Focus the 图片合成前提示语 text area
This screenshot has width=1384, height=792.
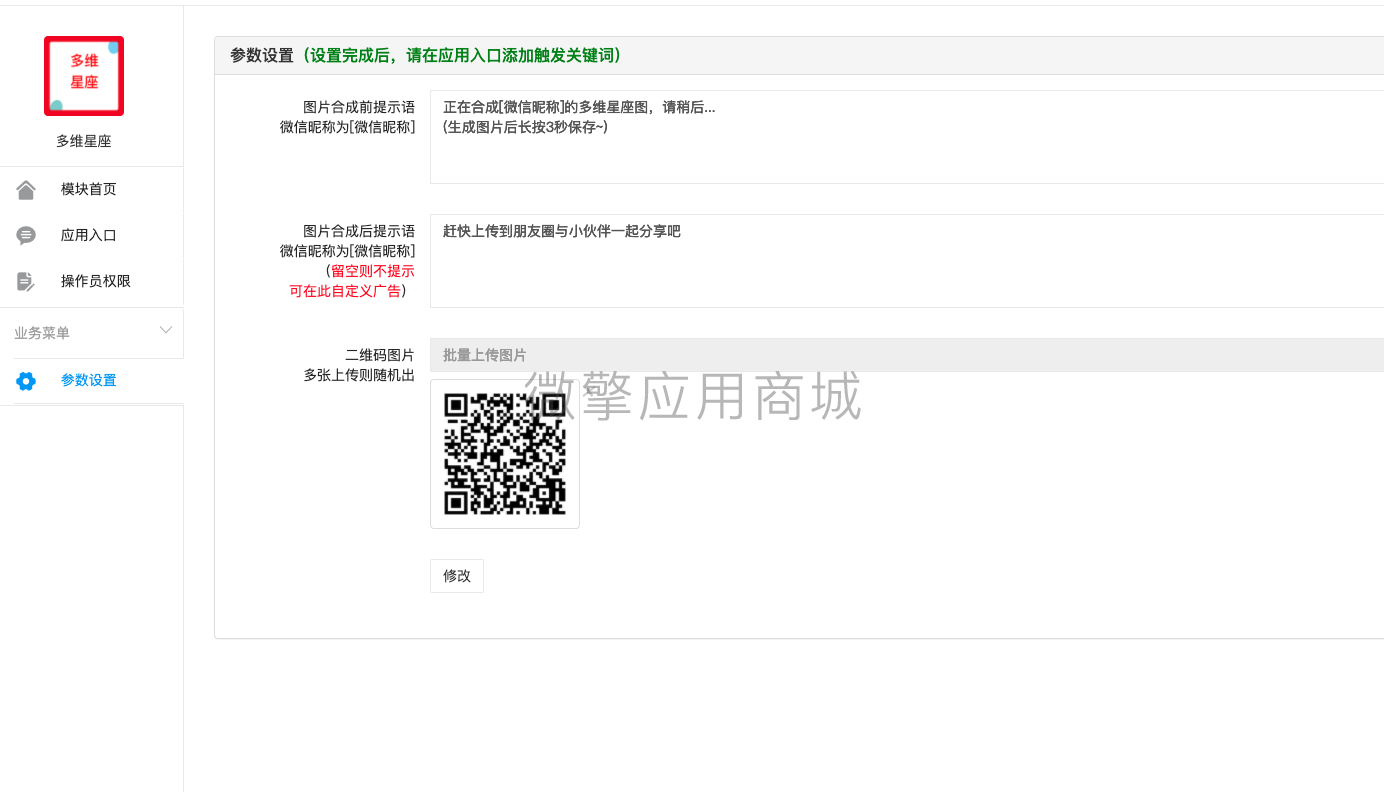(x=907, y=137)
